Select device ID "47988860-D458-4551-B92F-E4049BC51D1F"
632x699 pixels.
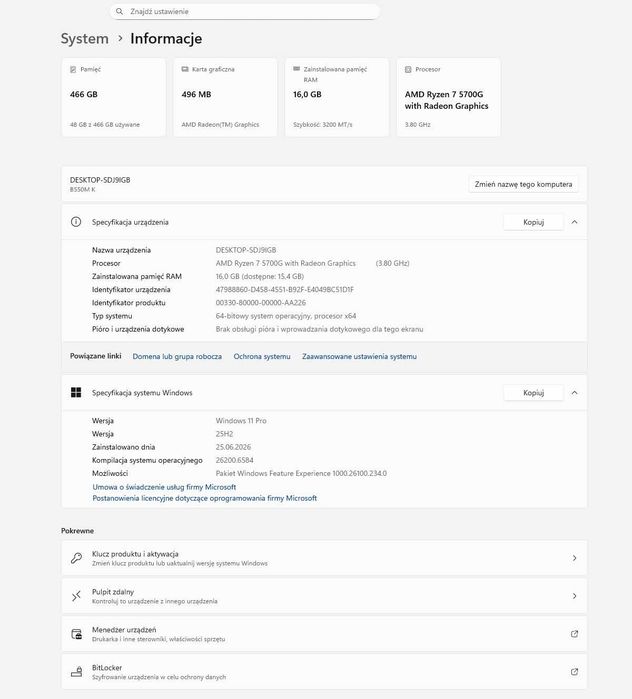(x=285, y=290)
